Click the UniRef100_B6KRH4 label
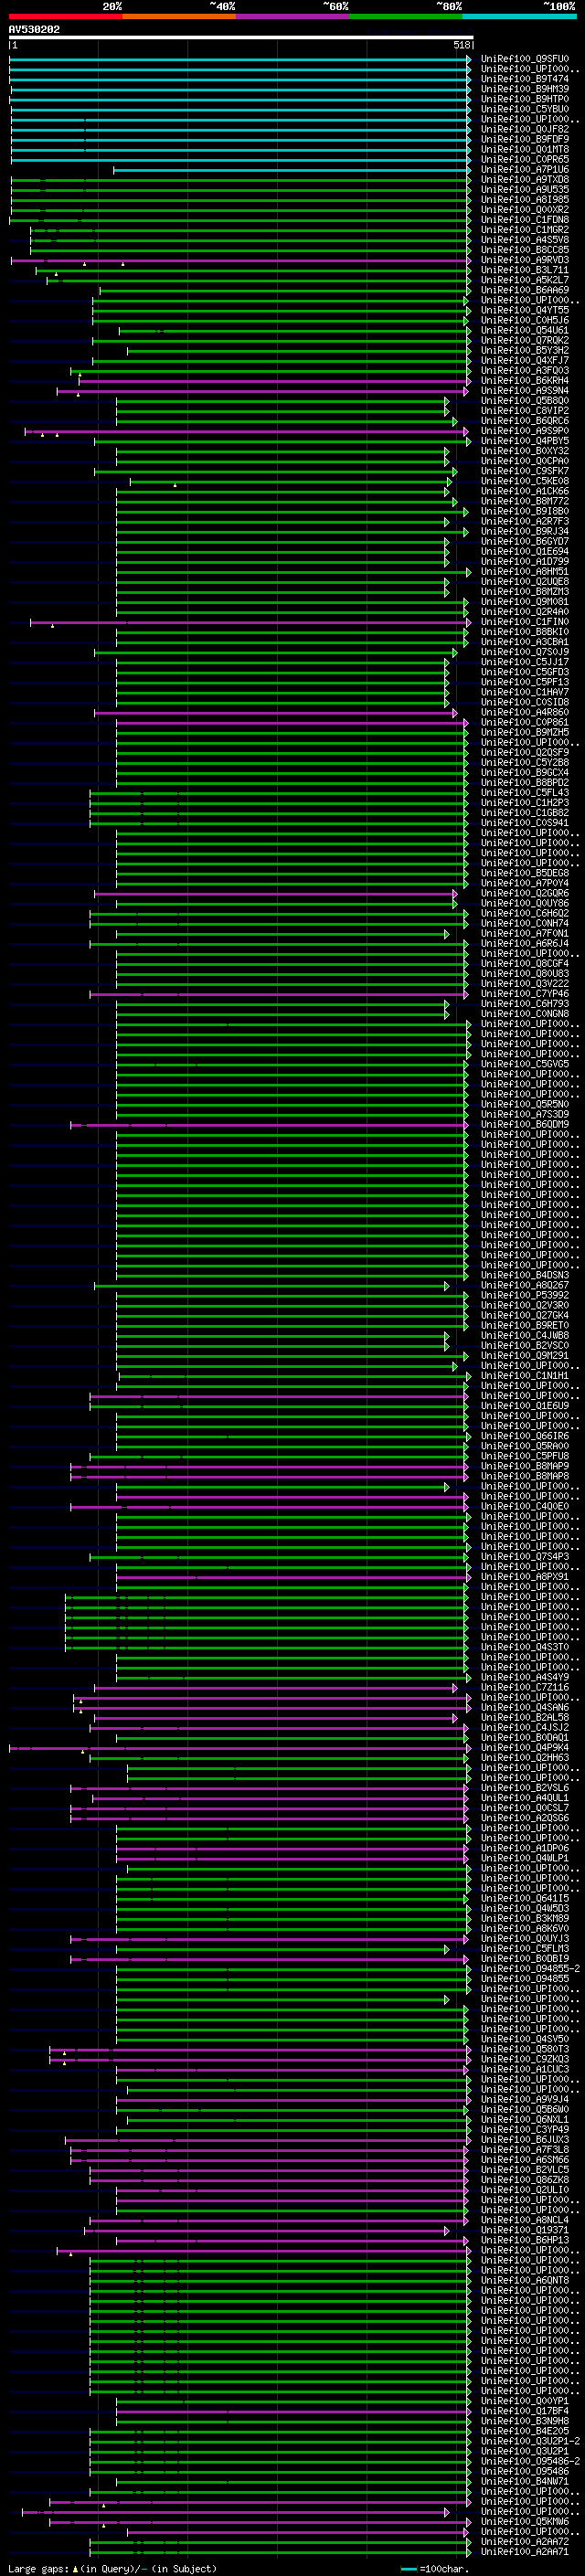Screen dimensions: 585x2576 (x=525, y=381)
